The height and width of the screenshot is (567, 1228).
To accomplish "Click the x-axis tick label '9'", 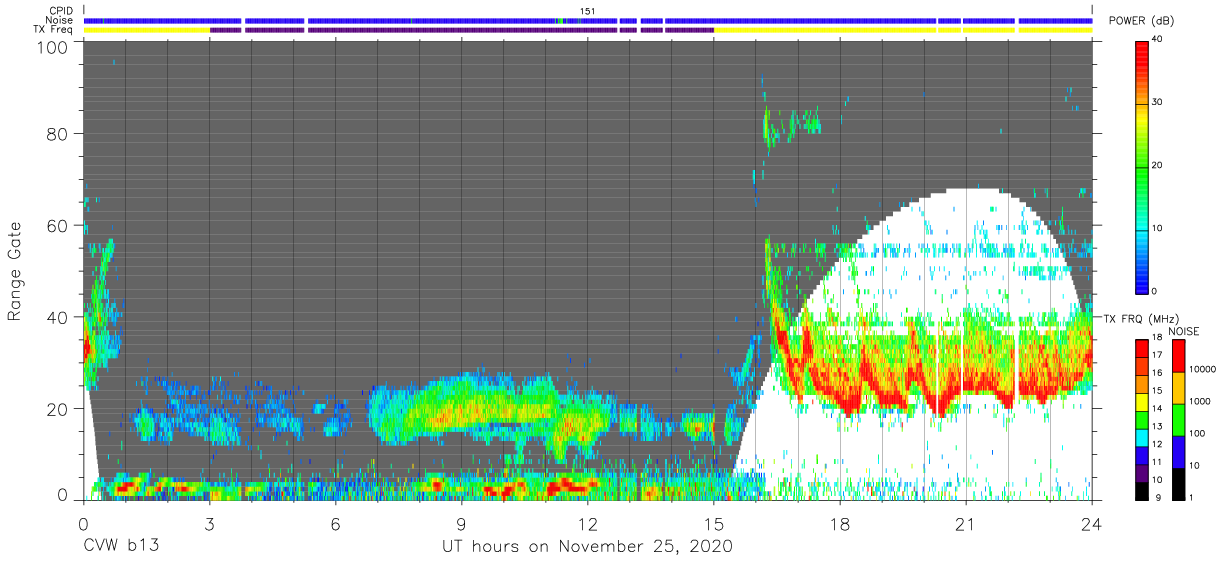I will click(x=461, y=524).
